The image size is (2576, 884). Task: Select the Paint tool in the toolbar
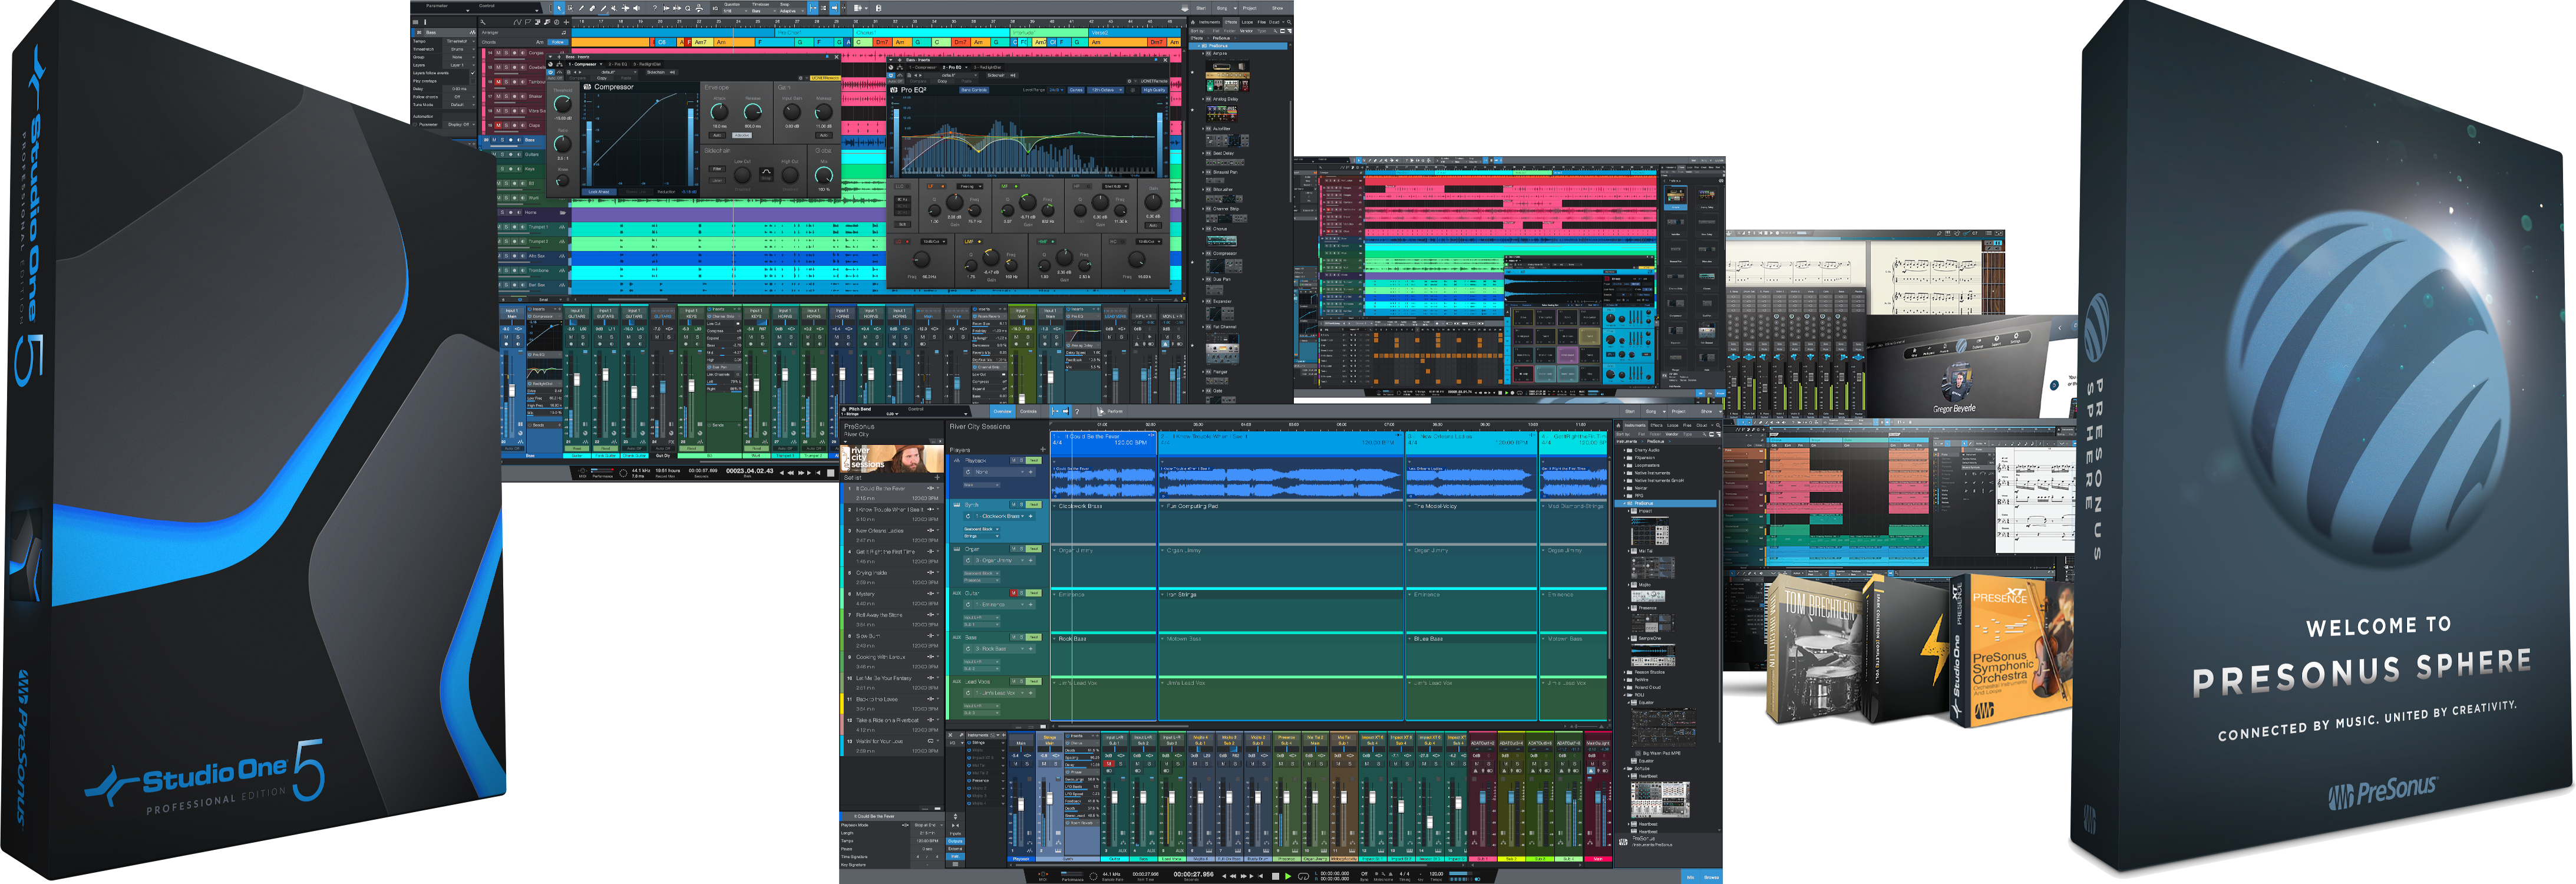tap(605, 9)
